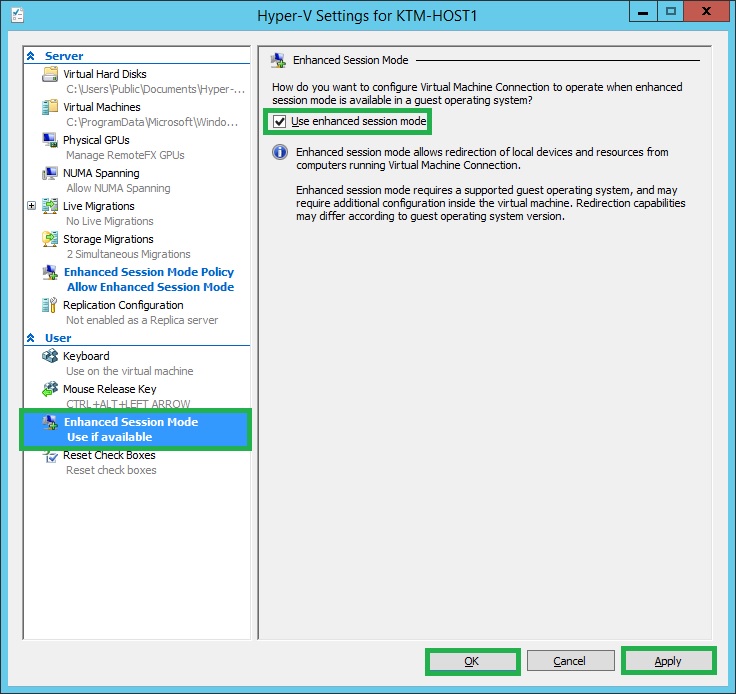Click the Physical GPUs icon
This screenshot has width=736, height=694.
click(50, 140)
